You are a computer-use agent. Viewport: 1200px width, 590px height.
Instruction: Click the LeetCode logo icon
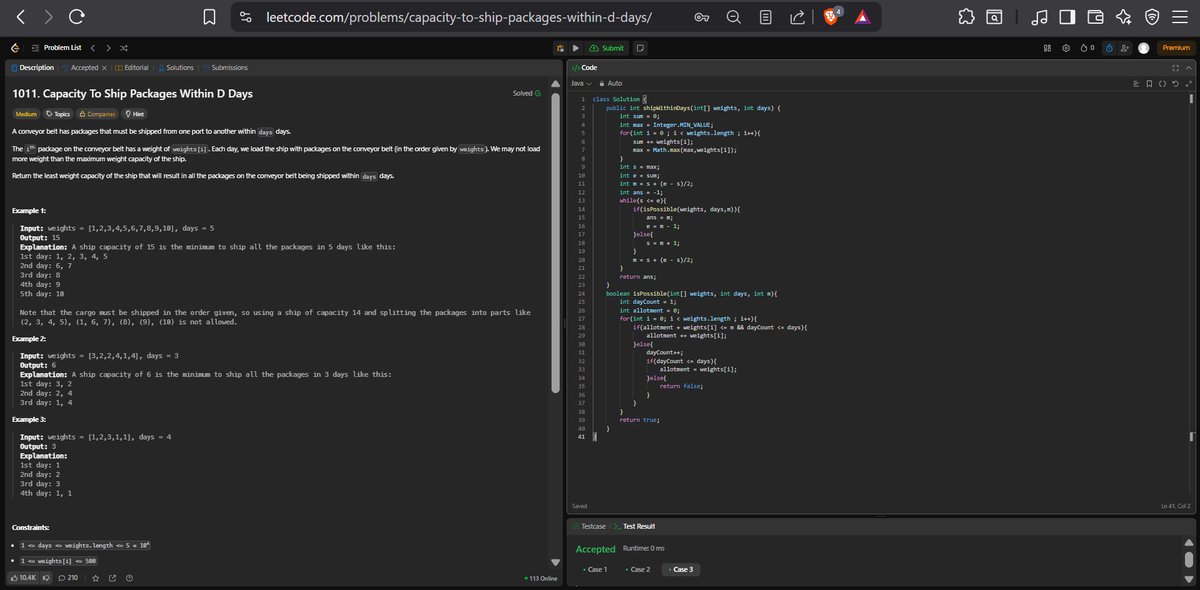click(x=14, y=47)
